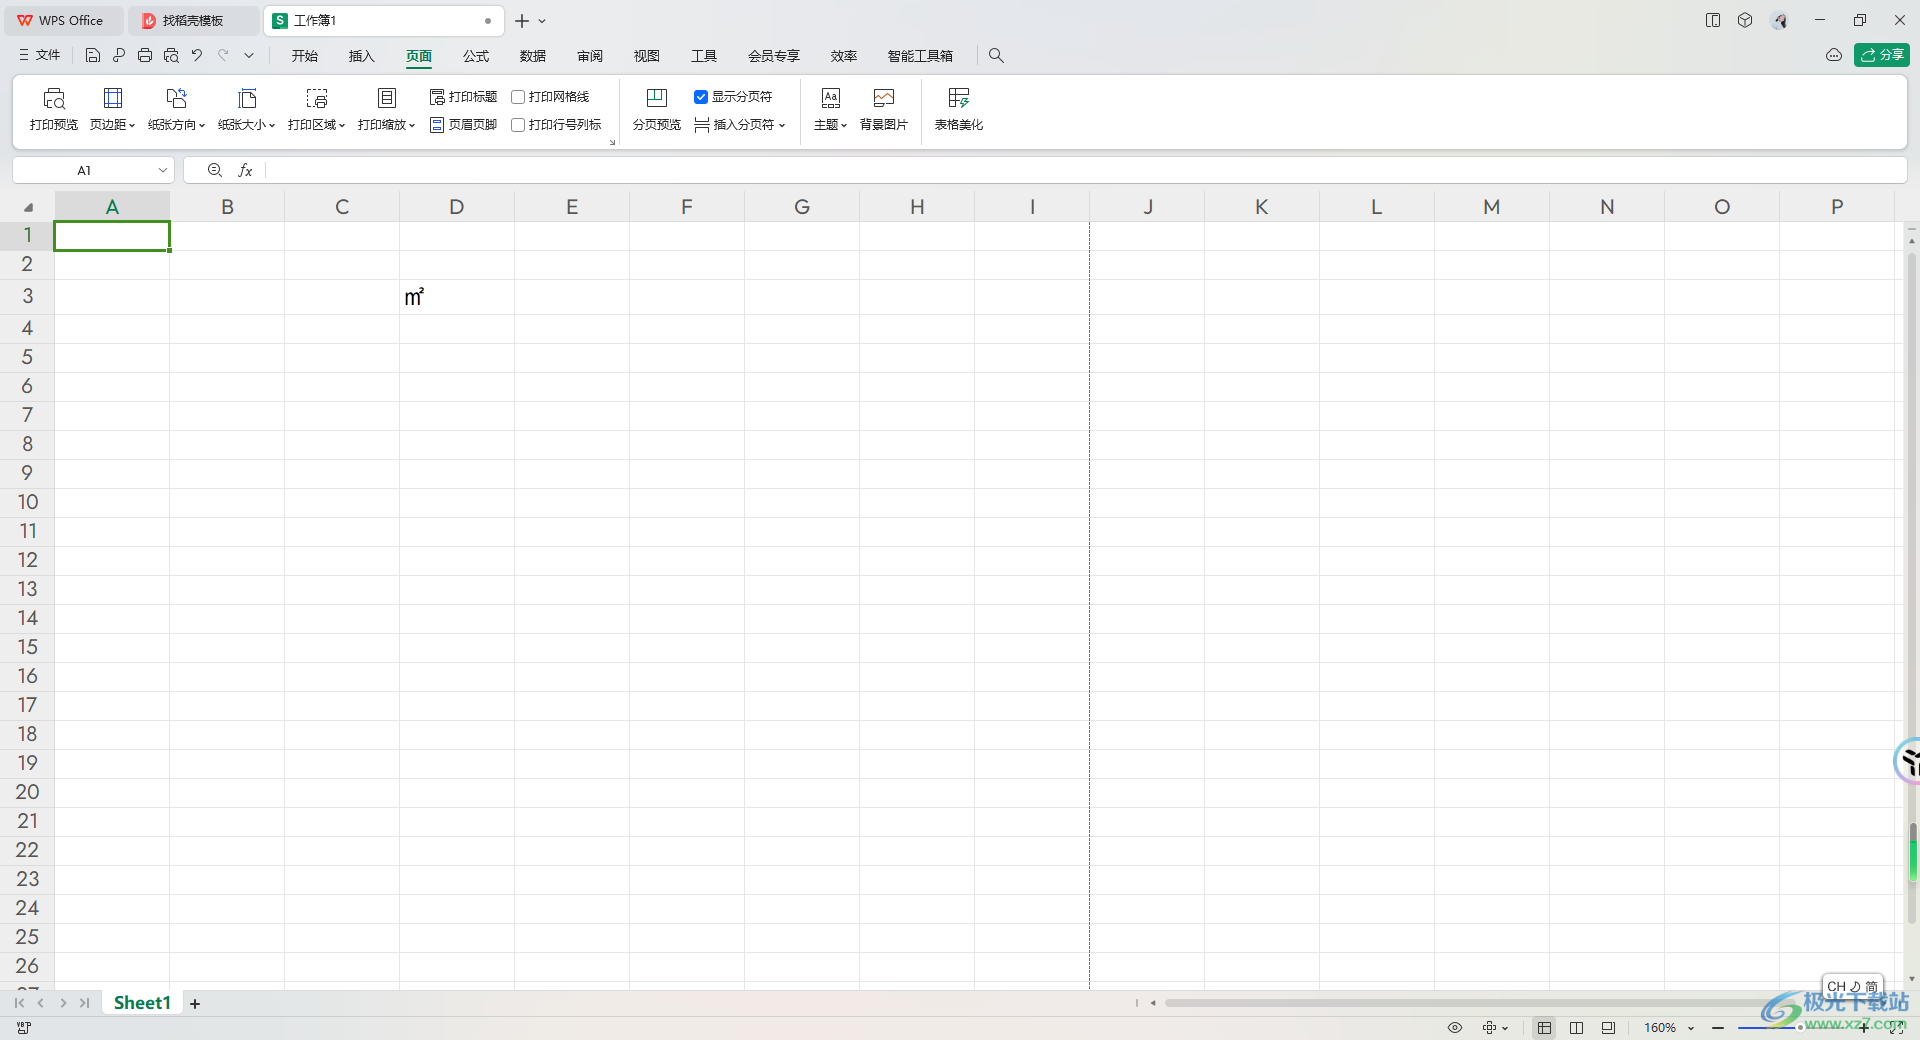Switch to Page Break Preview (分页预览)

(x=657, y=109)
